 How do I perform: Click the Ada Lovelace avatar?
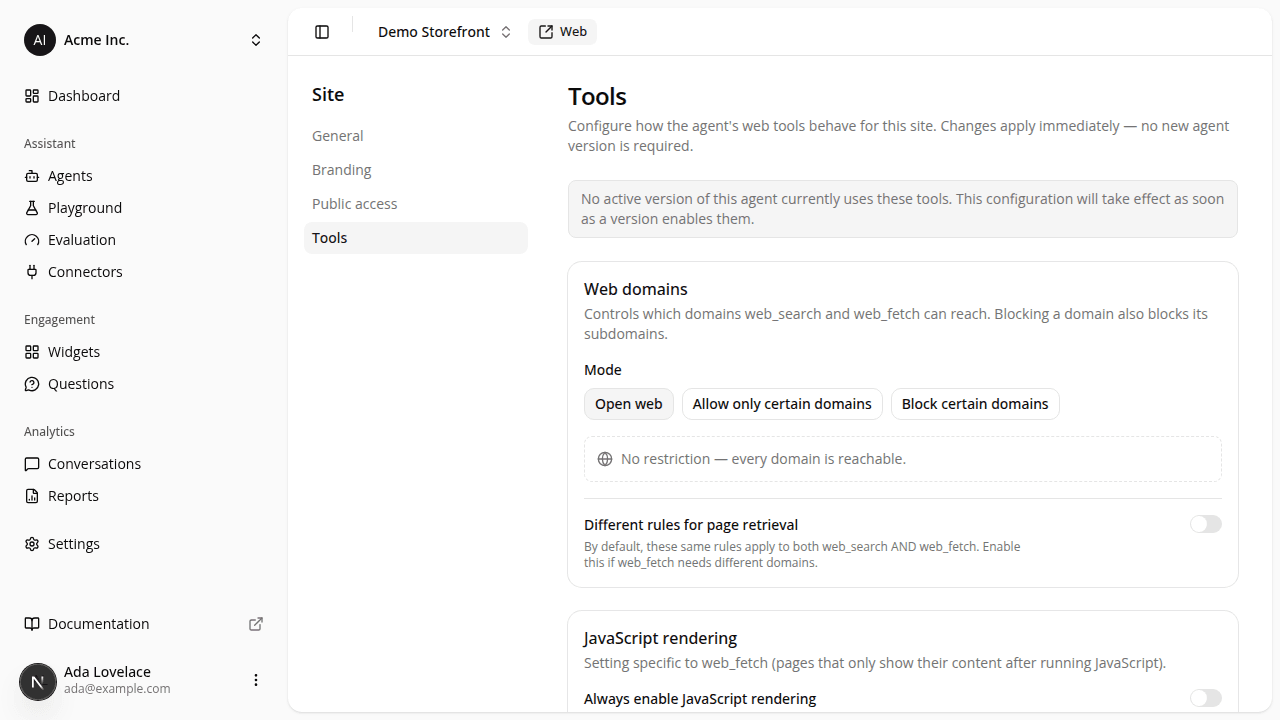pos(38,682)
